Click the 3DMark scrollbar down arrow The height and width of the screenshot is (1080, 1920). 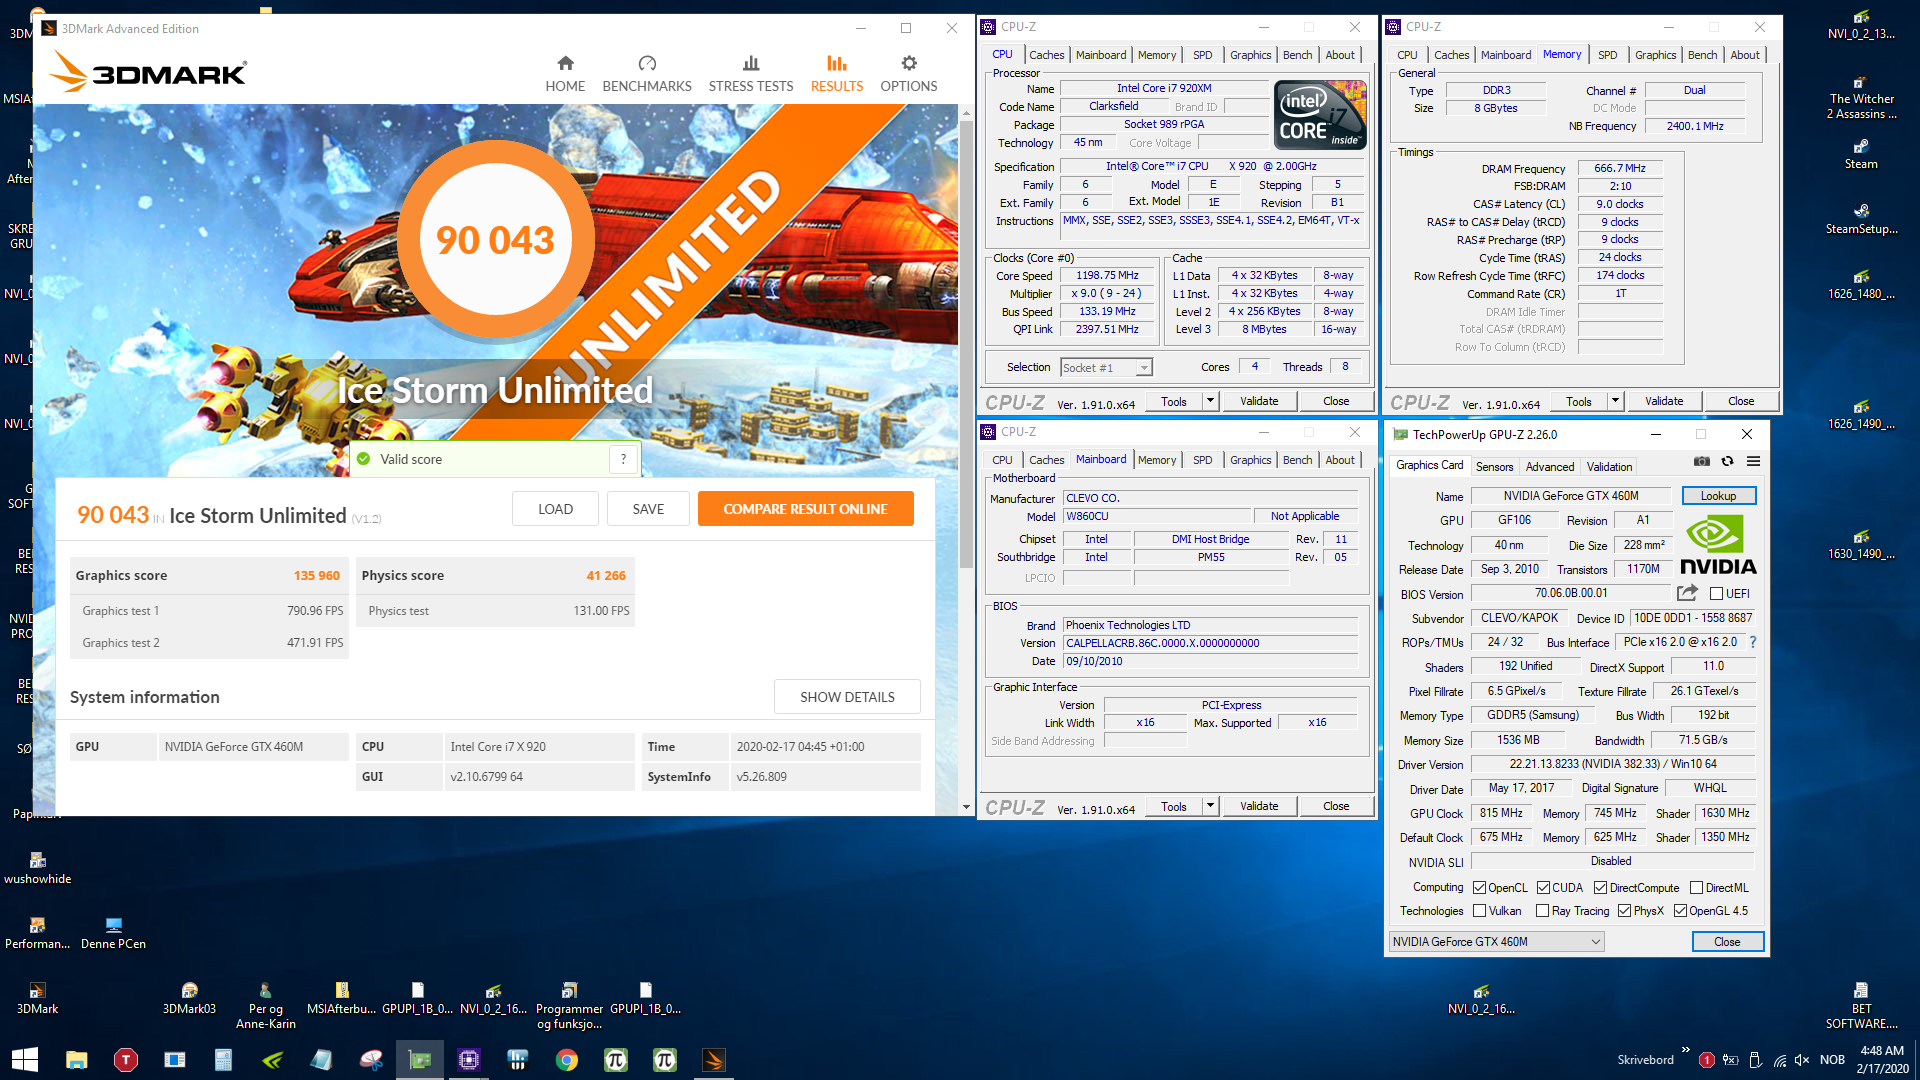pyautogui.click(x=966, y=807)
